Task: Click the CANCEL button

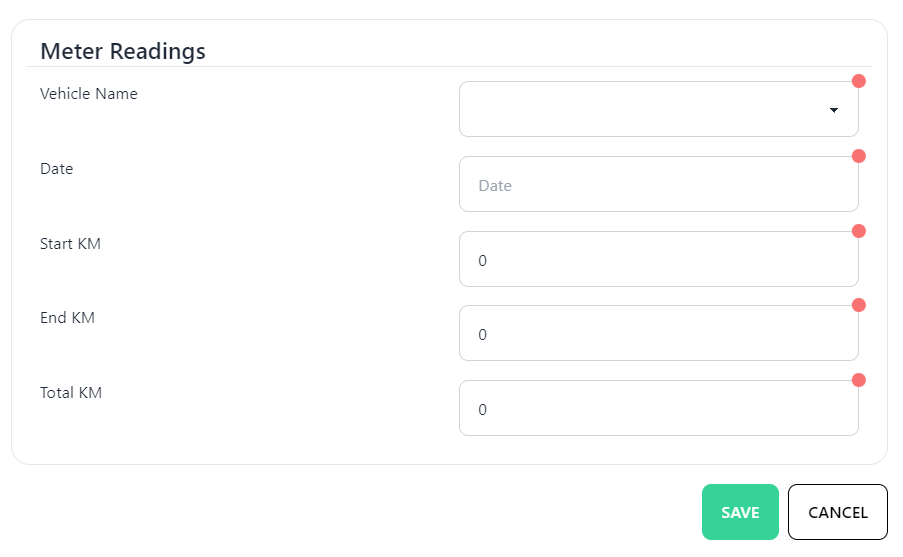Action: 837,512
